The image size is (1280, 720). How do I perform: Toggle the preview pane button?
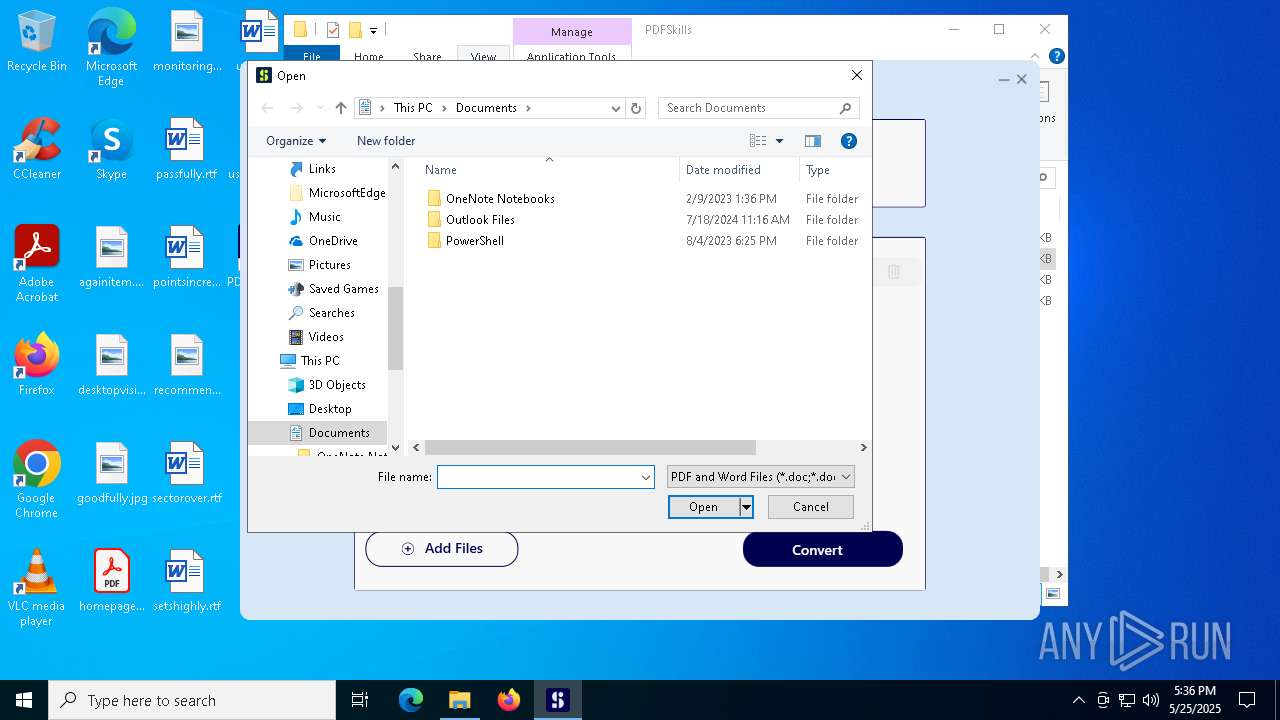click(813, 141)
